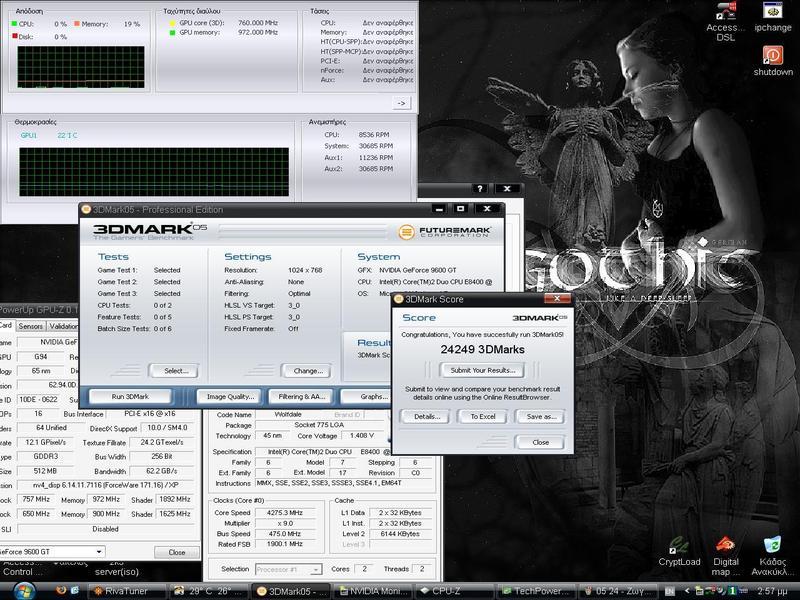Click the GPU temperature graph
The width and height of the screenshot is (800, 600).
click(154, 172)
